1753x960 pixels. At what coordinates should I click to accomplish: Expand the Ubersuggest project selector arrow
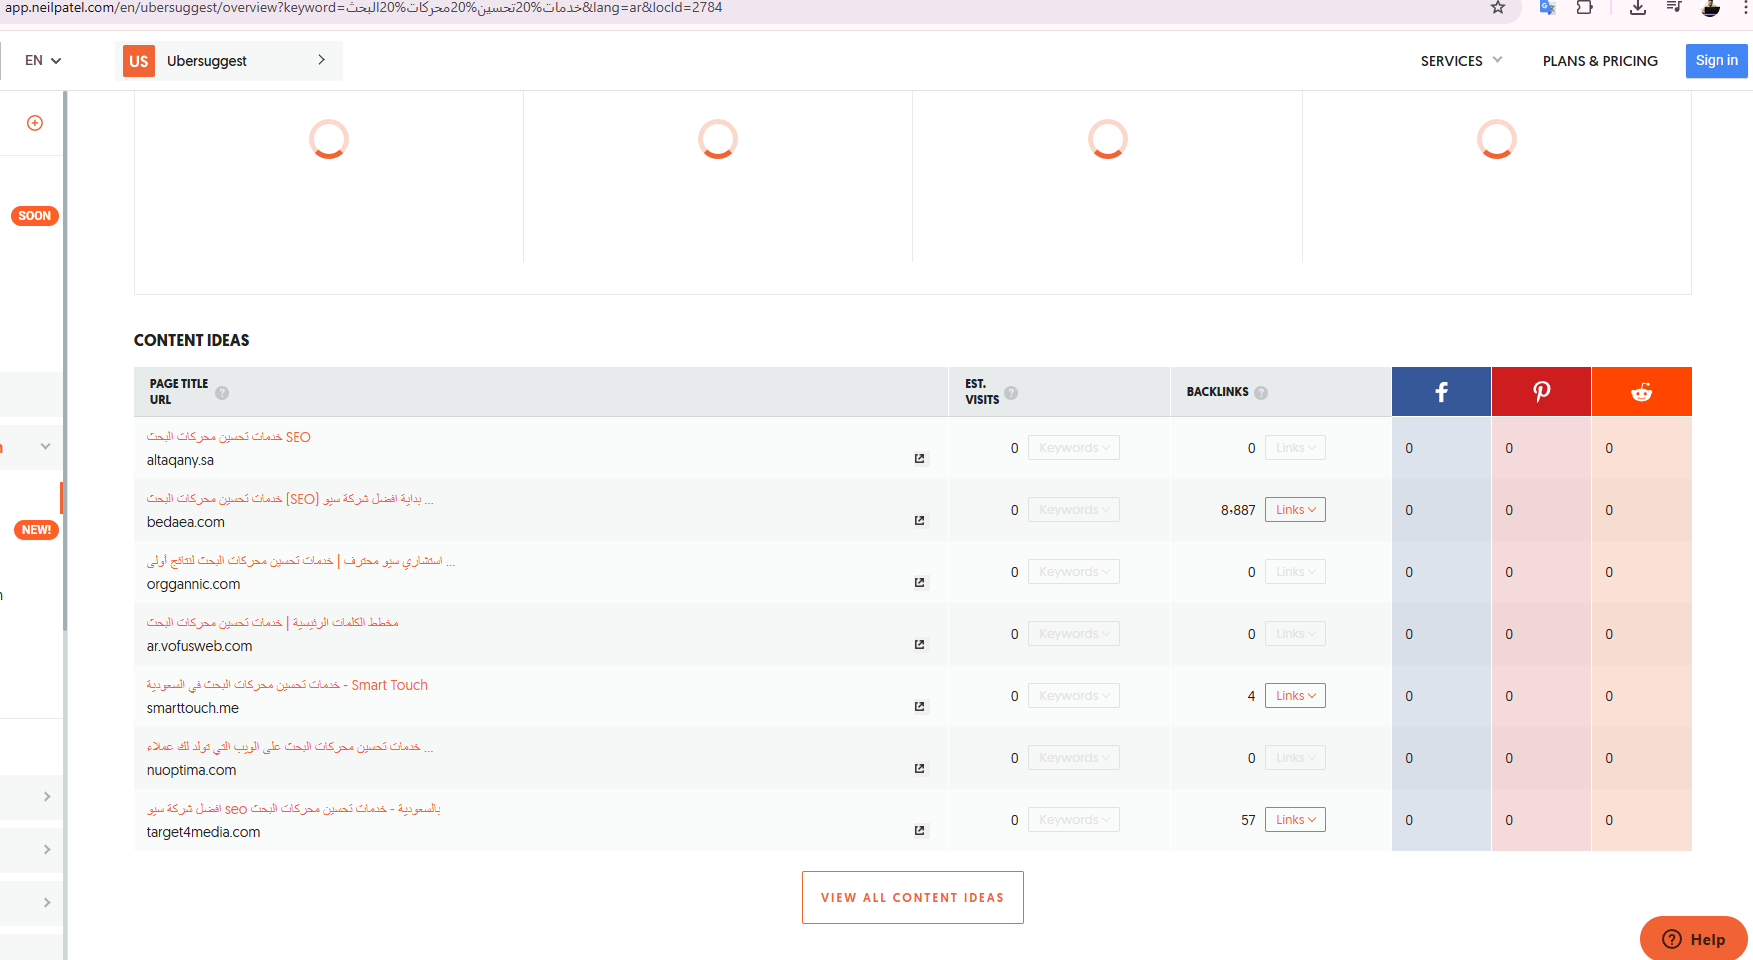point(321,60)
